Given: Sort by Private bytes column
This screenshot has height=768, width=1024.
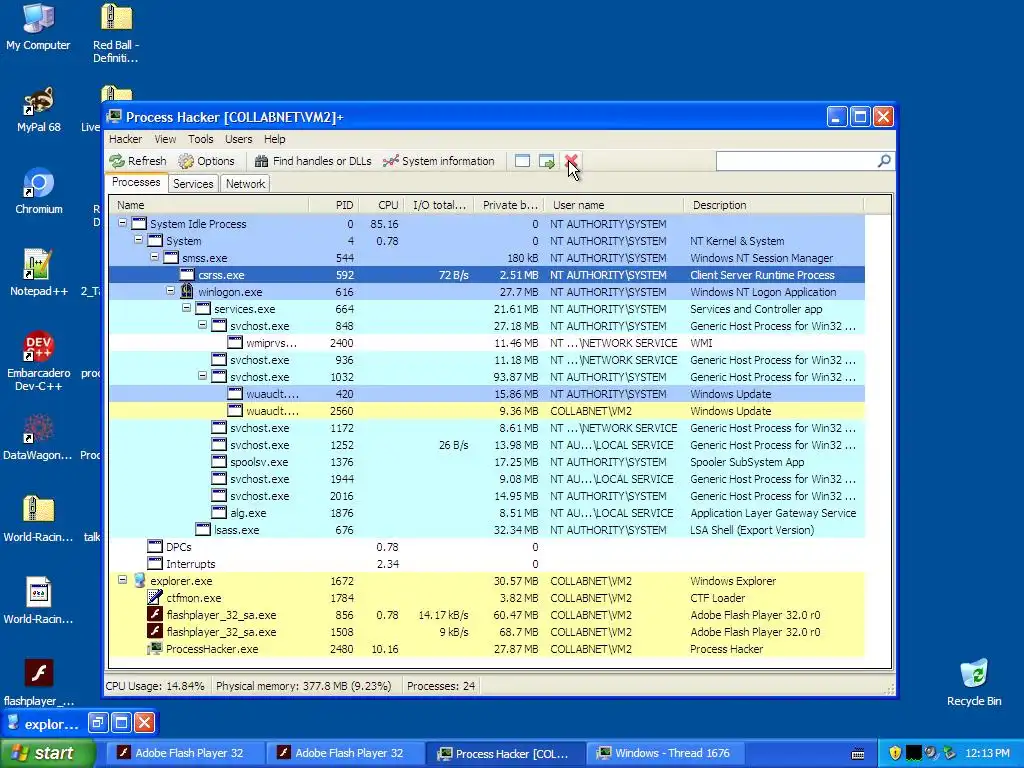Looking at the screenshot, I should [x=509, y=205].
